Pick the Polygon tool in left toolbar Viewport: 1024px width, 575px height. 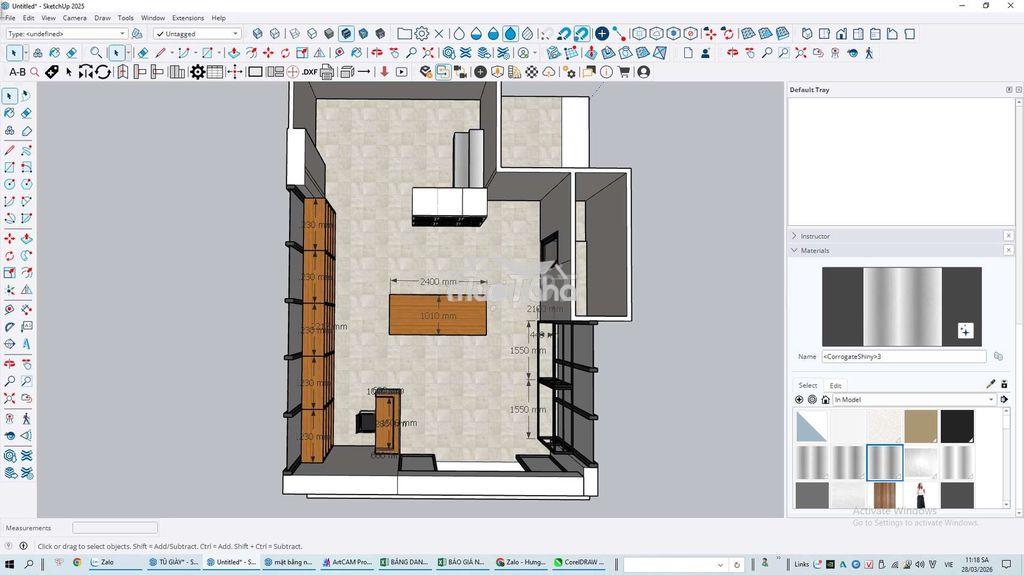(x=27, y=185)
